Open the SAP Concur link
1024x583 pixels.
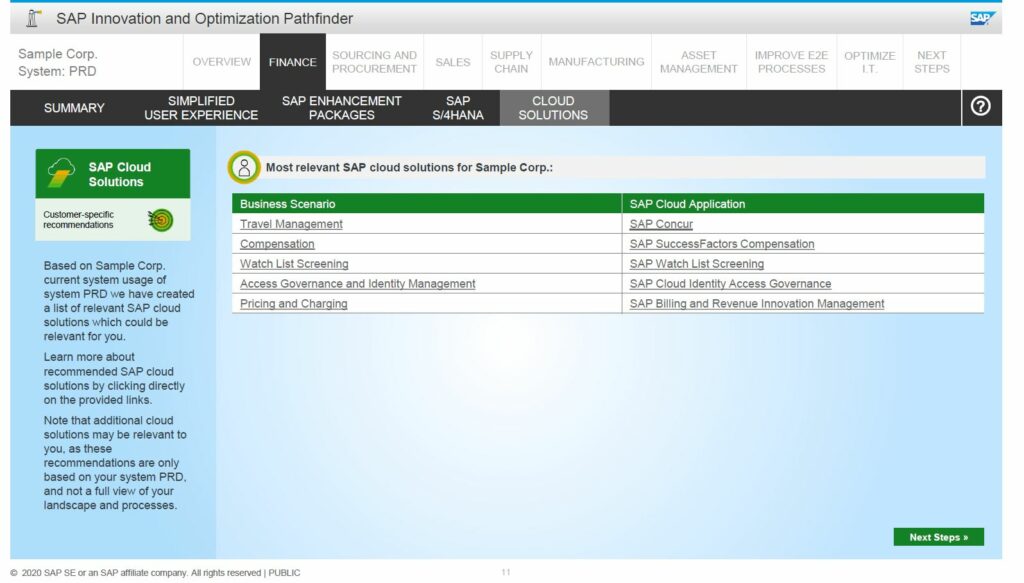tap(661, 224)
